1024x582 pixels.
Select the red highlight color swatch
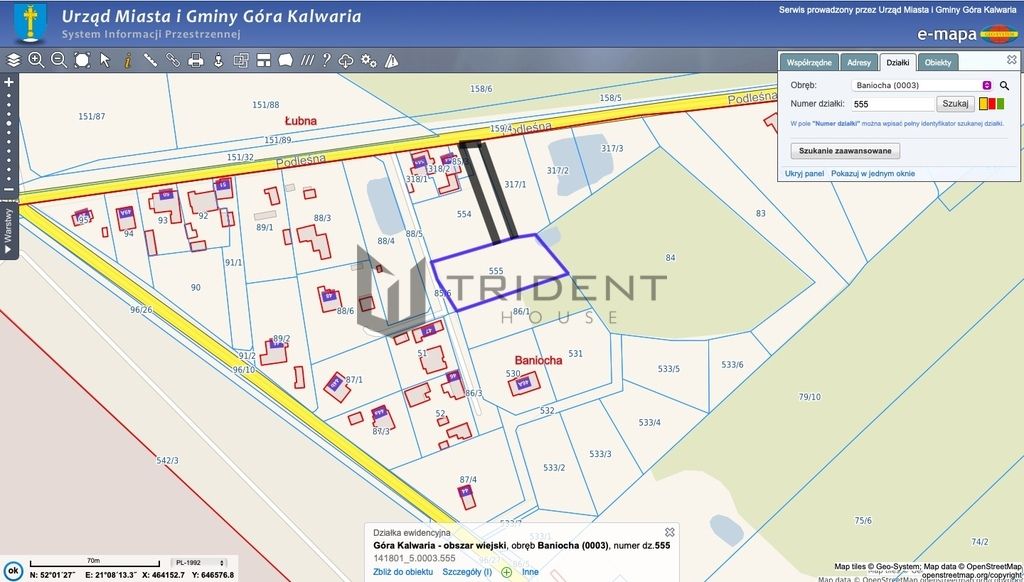tap(992, 104)
